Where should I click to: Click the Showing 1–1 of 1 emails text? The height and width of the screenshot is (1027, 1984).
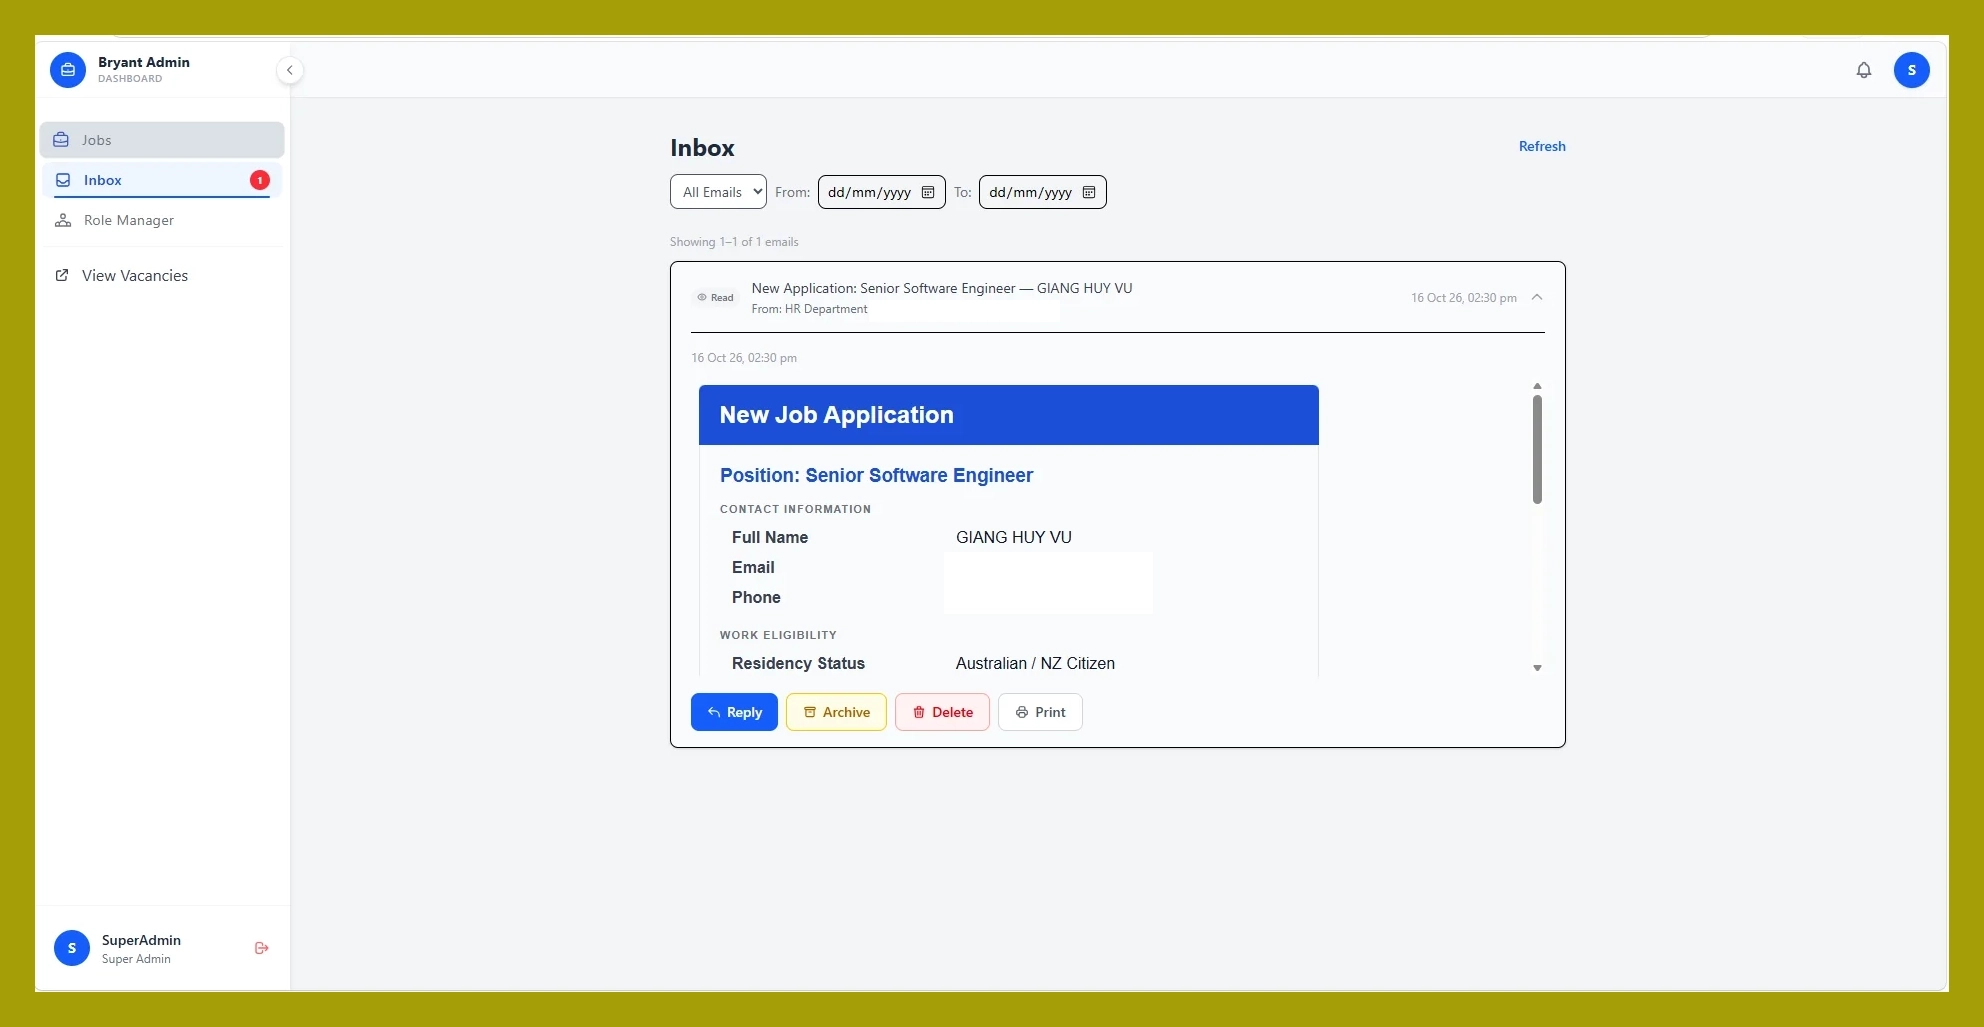(x=734, y=242)
